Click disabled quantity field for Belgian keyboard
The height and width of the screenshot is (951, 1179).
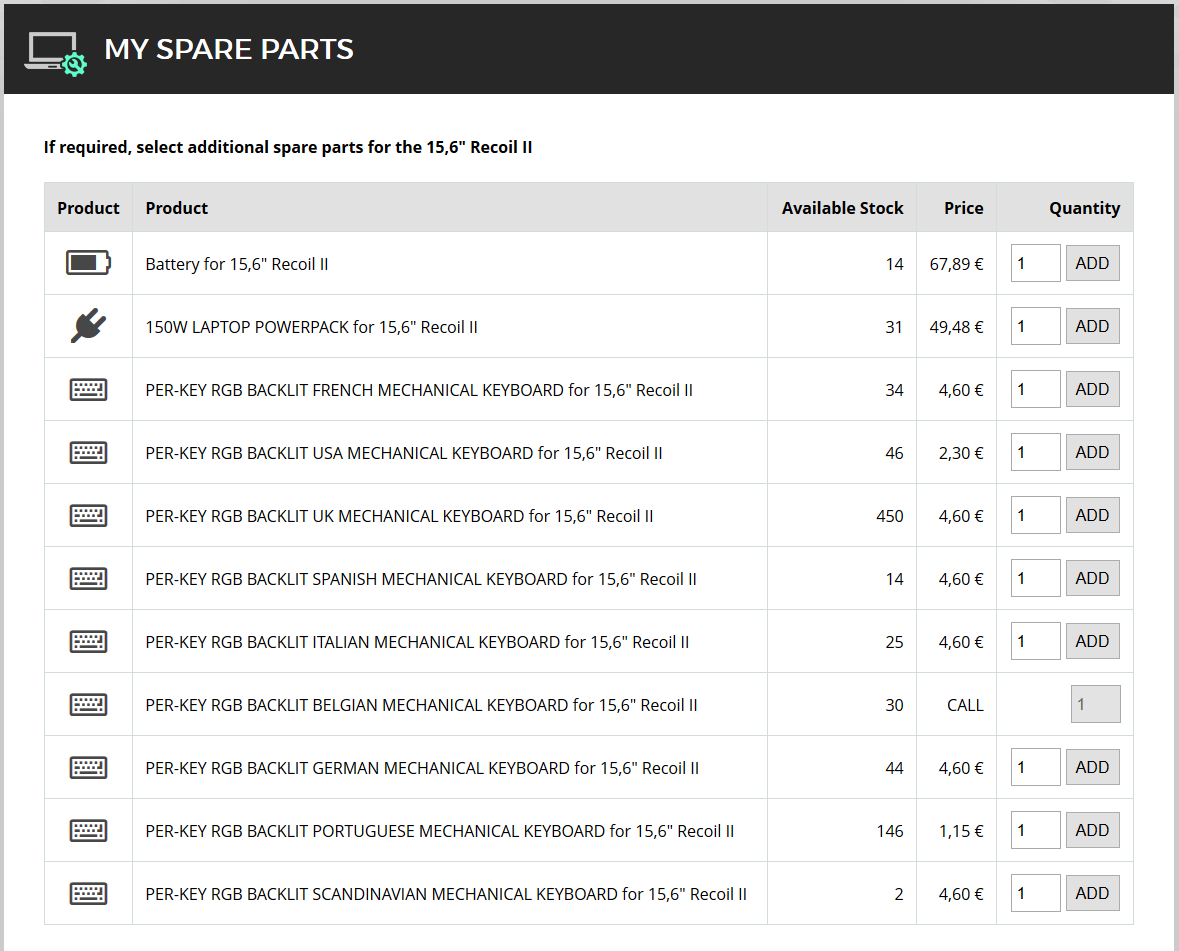1096,704
